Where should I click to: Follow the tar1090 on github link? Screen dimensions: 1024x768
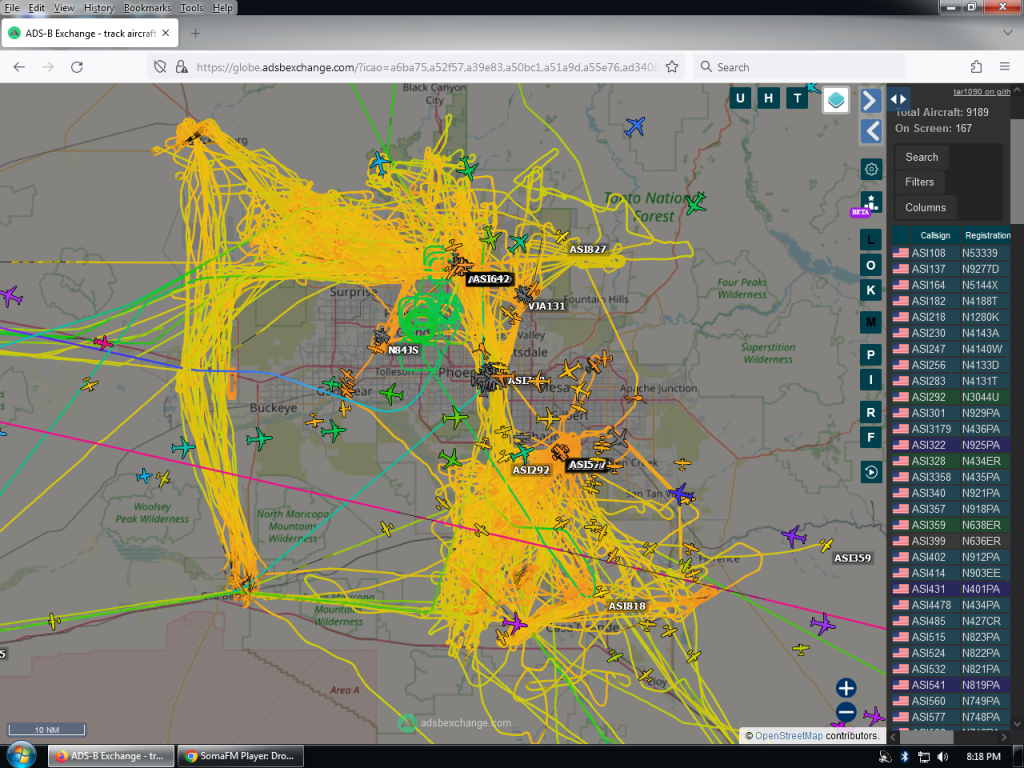pyautogui.click(x=982, y=92)
